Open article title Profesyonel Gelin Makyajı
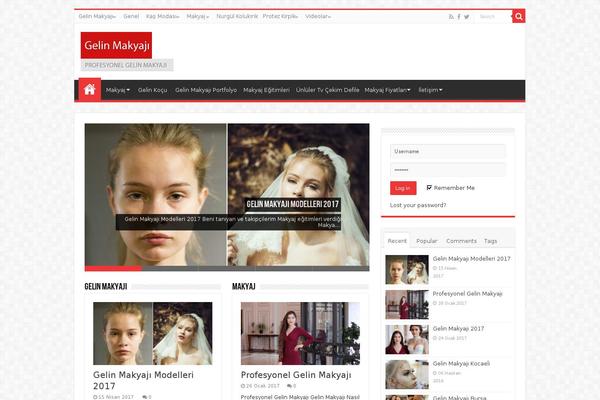This screenshot has width=600, height=400. click(296, 375)
